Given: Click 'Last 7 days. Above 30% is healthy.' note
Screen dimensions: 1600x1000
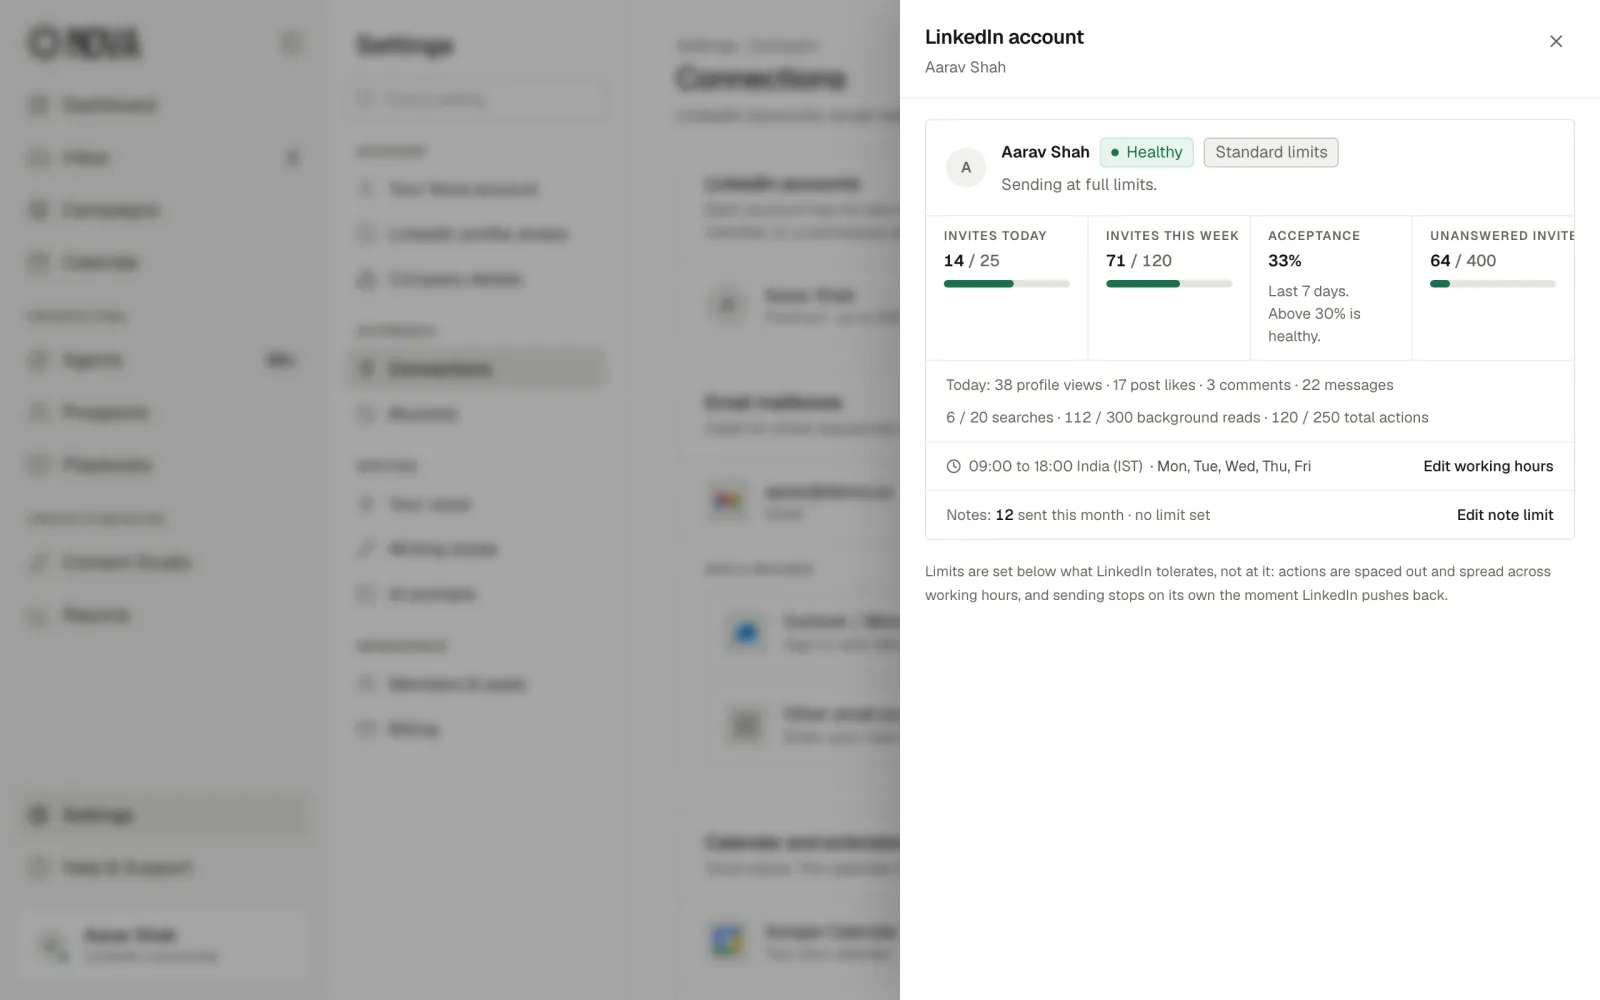Looking at the screenshot, I should tap(1314, 313).
